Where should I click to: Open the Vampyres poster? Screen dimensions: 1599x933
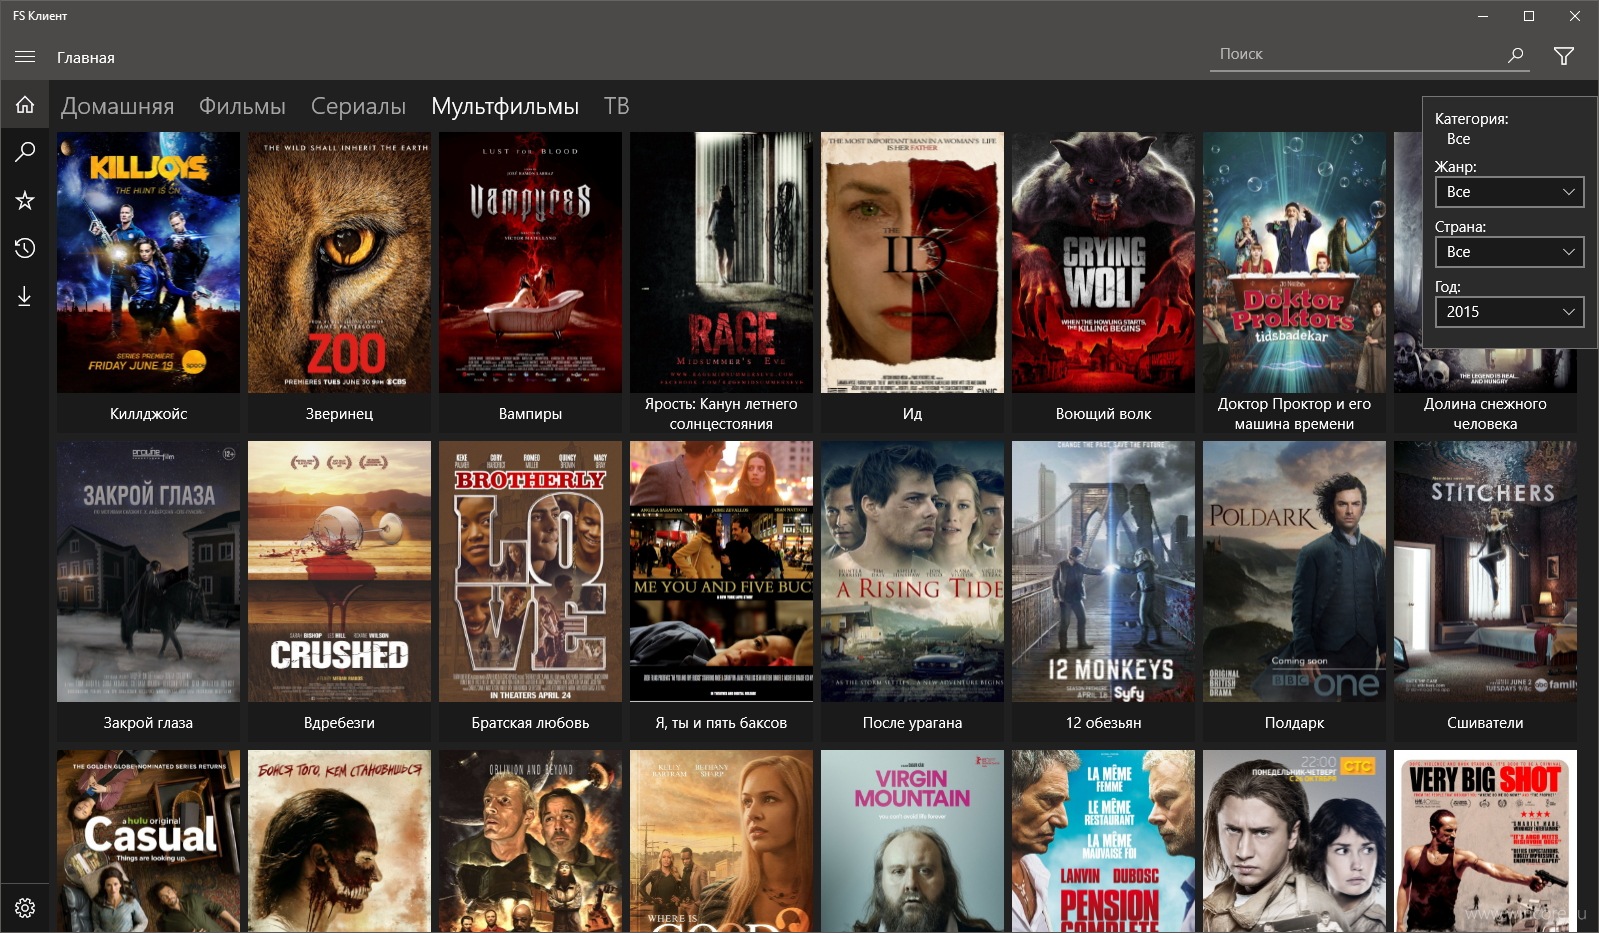[530, 262]
